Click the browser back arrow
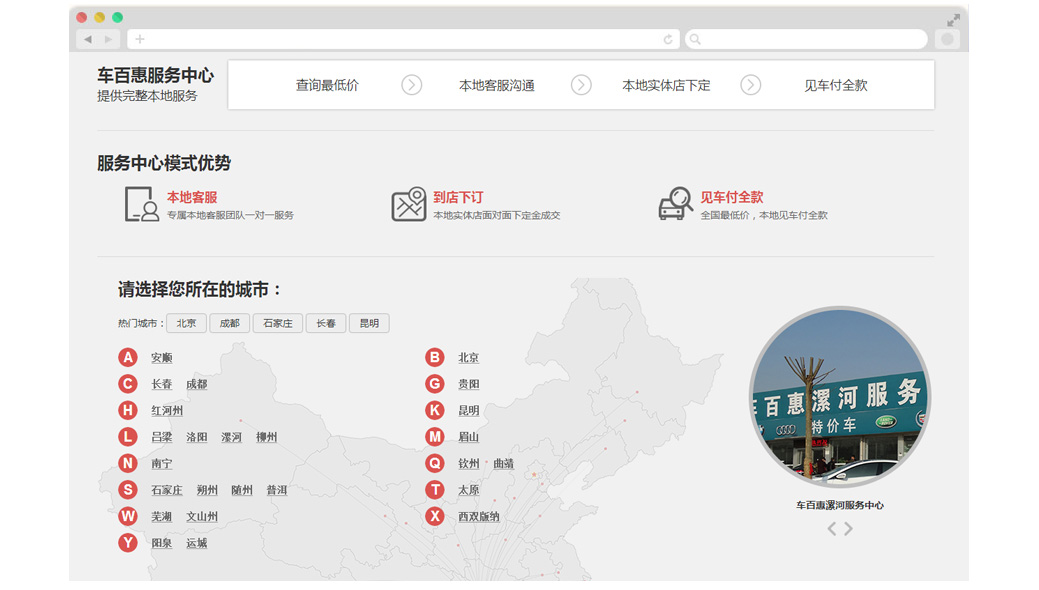Screen dimensions: 1039x590 87,39
